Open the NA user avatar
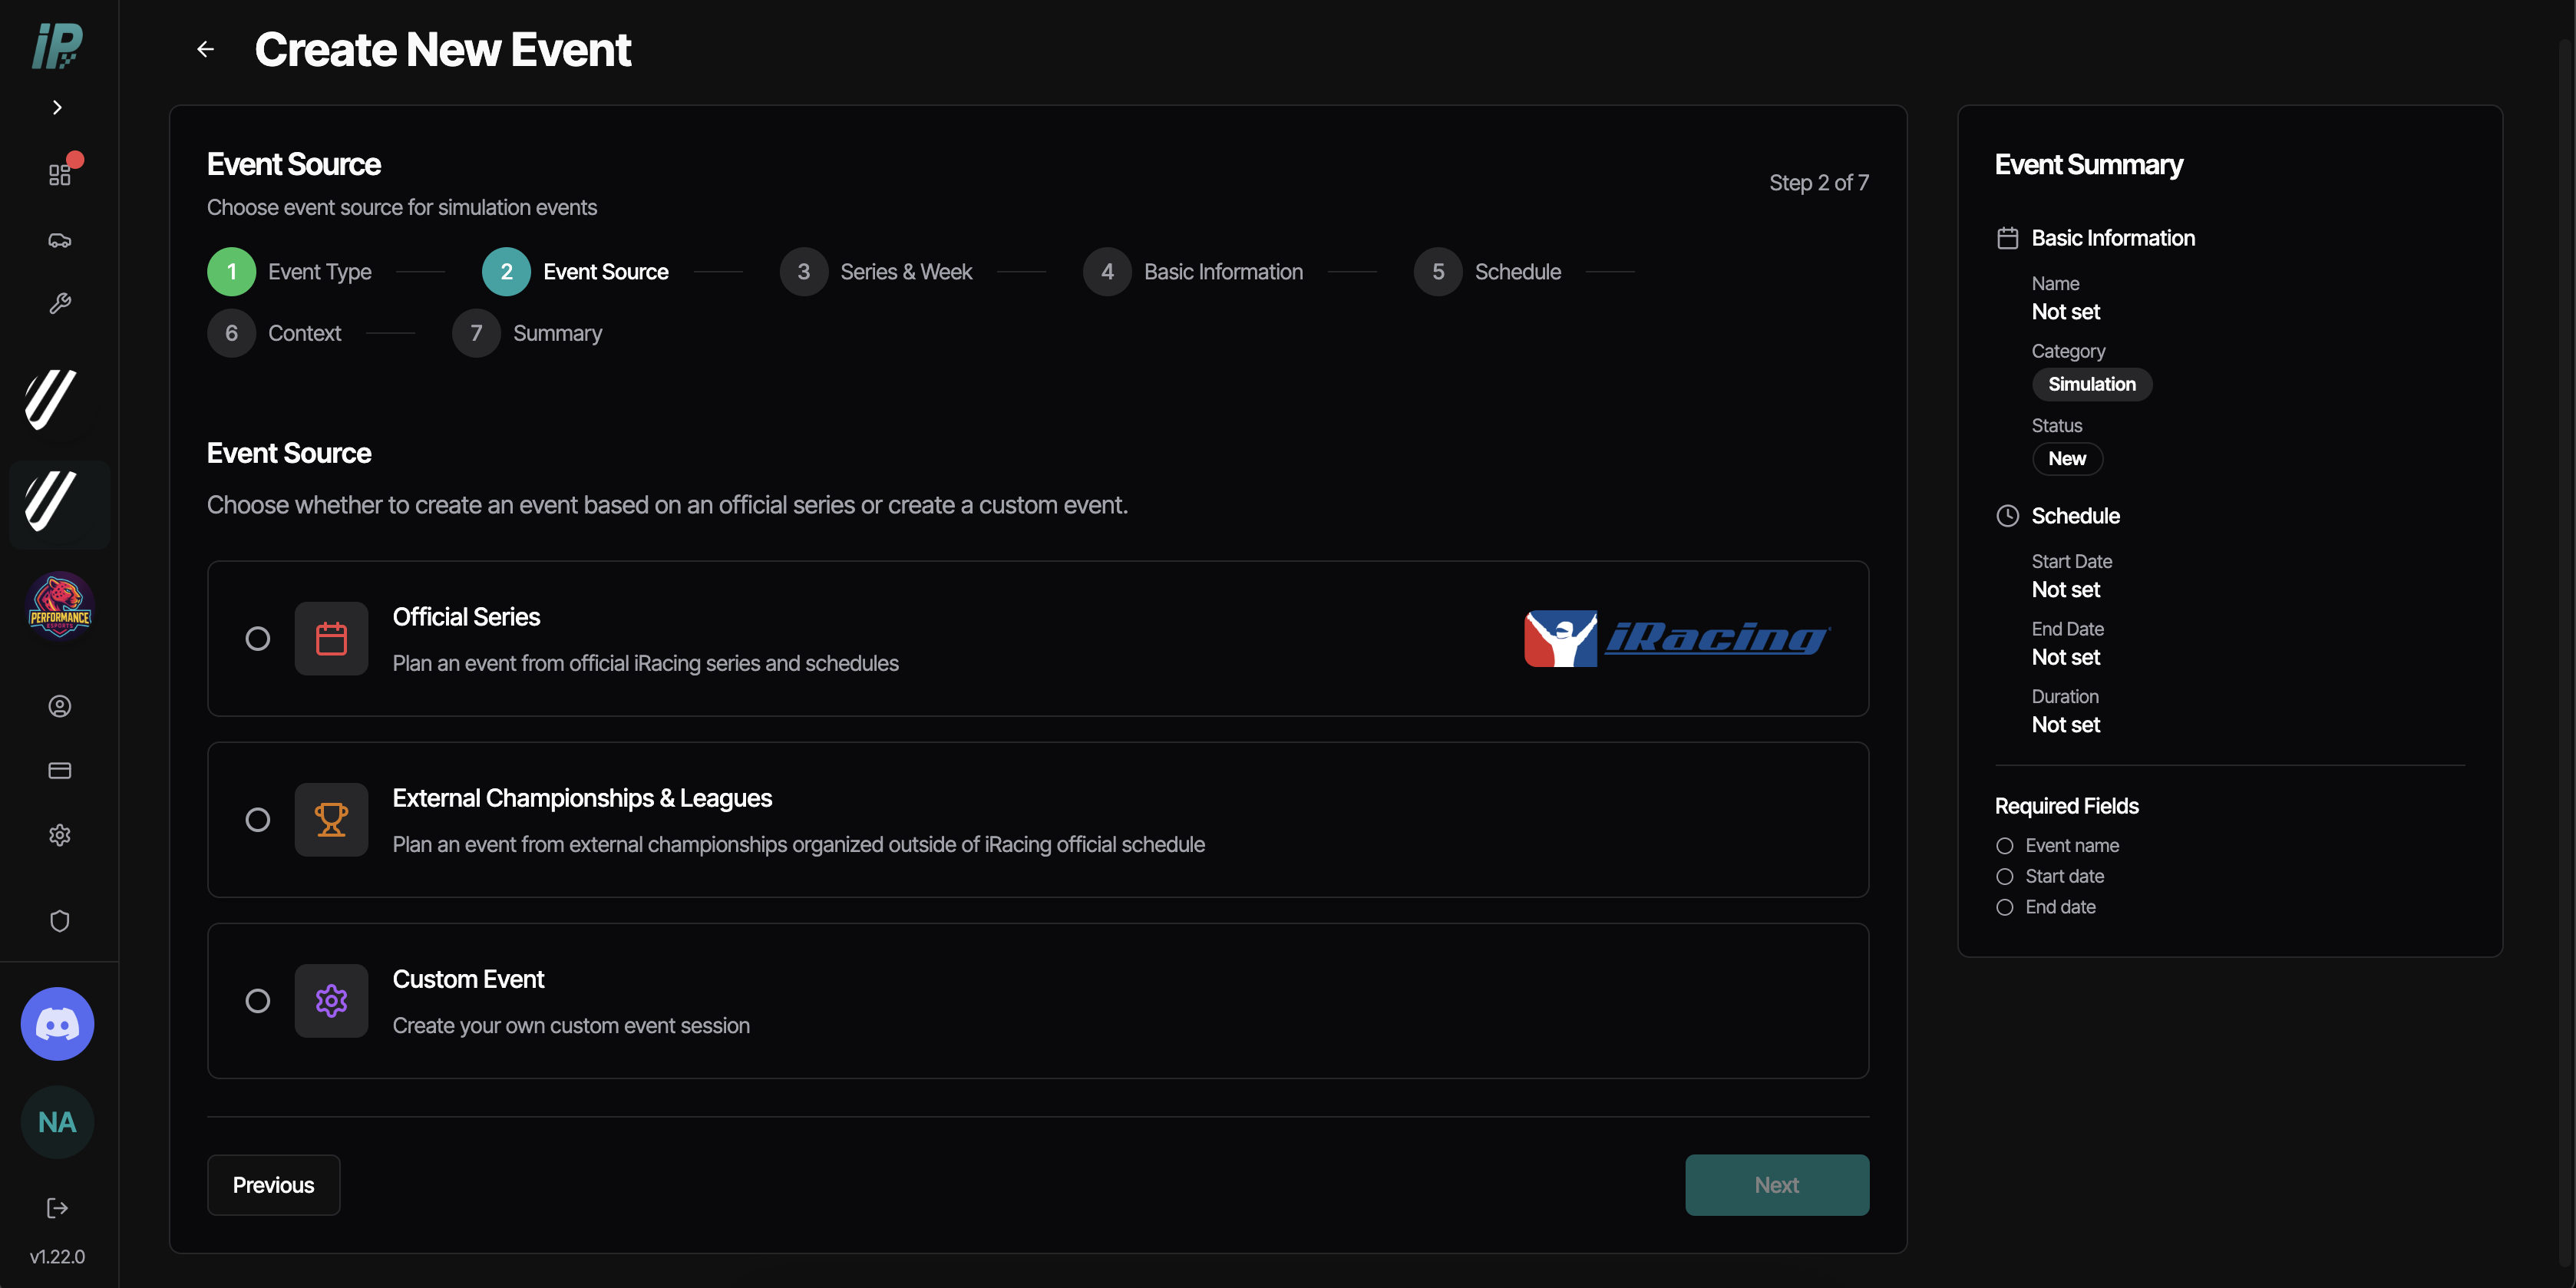The width and height of the screenshot is (2576, 1288). point(57,1122)
